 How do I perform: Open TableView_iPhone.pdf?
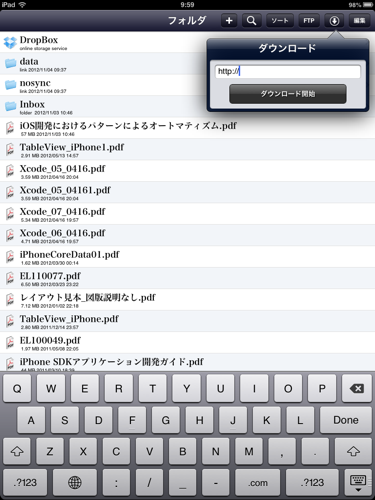(187, 321)
